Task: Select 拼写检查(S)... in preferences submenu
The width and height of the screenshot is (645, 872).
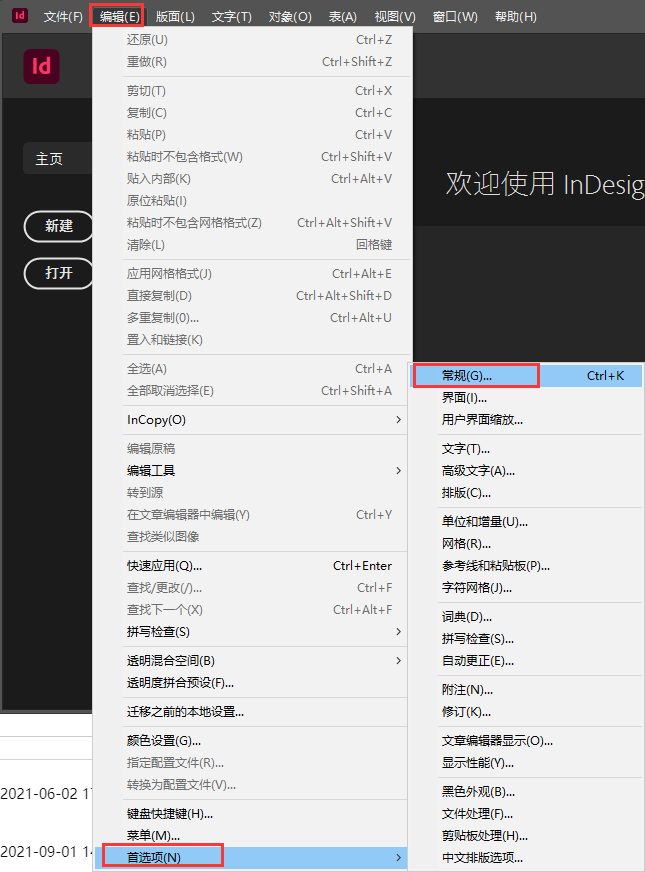Action: click(526, 639)
